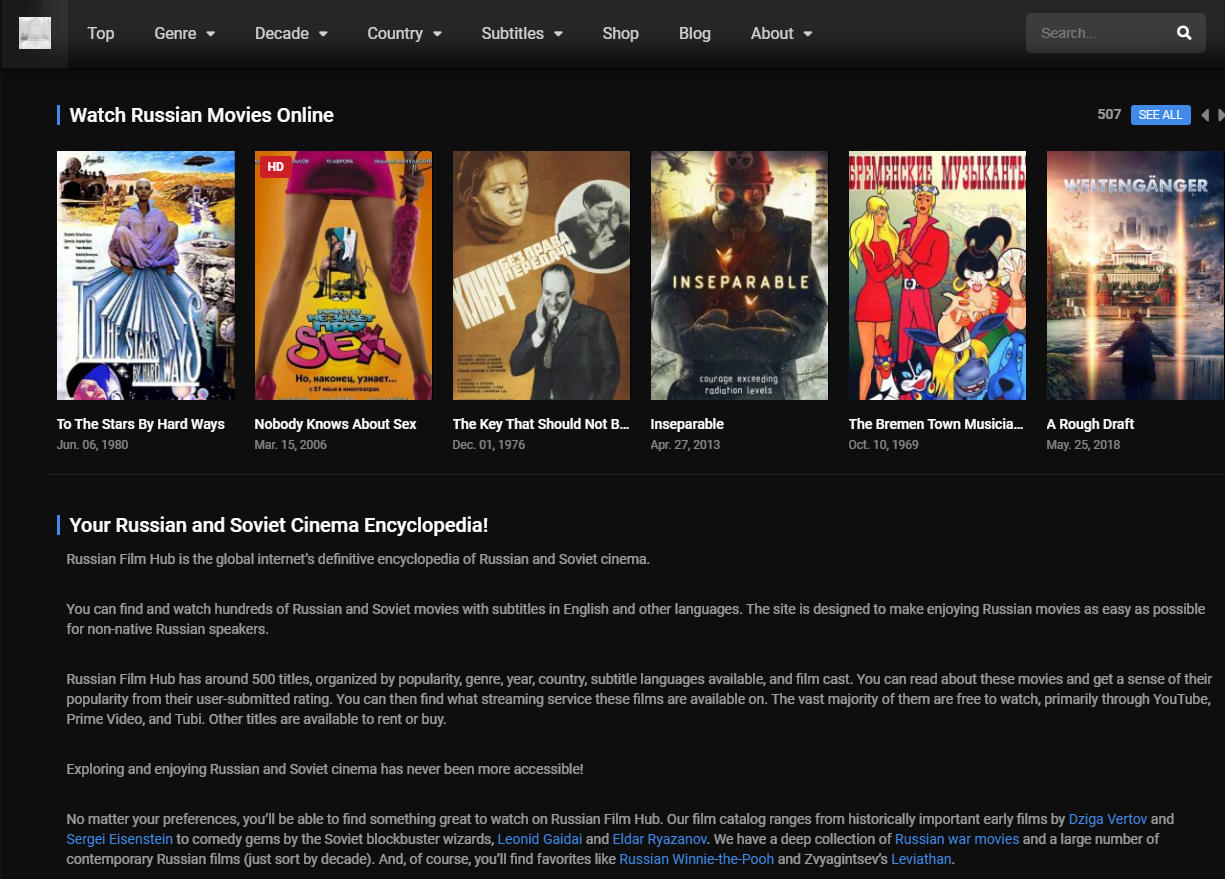
Task: Open the Genre dropdown menu
Action: point(184,33)
